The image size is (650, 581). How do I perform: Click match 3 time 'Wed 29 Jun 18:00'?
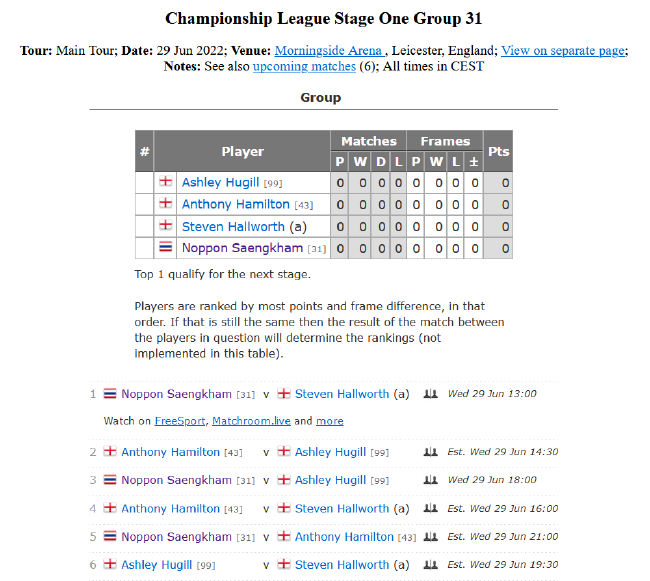[492, 480]
